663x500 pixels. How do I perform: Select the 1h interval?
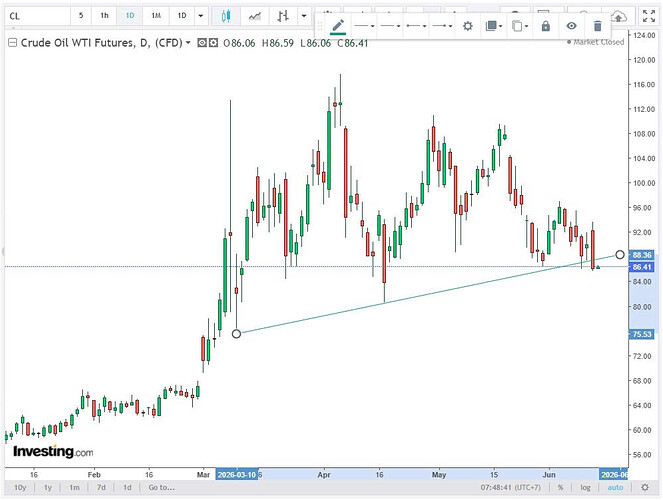pos(104,16)
